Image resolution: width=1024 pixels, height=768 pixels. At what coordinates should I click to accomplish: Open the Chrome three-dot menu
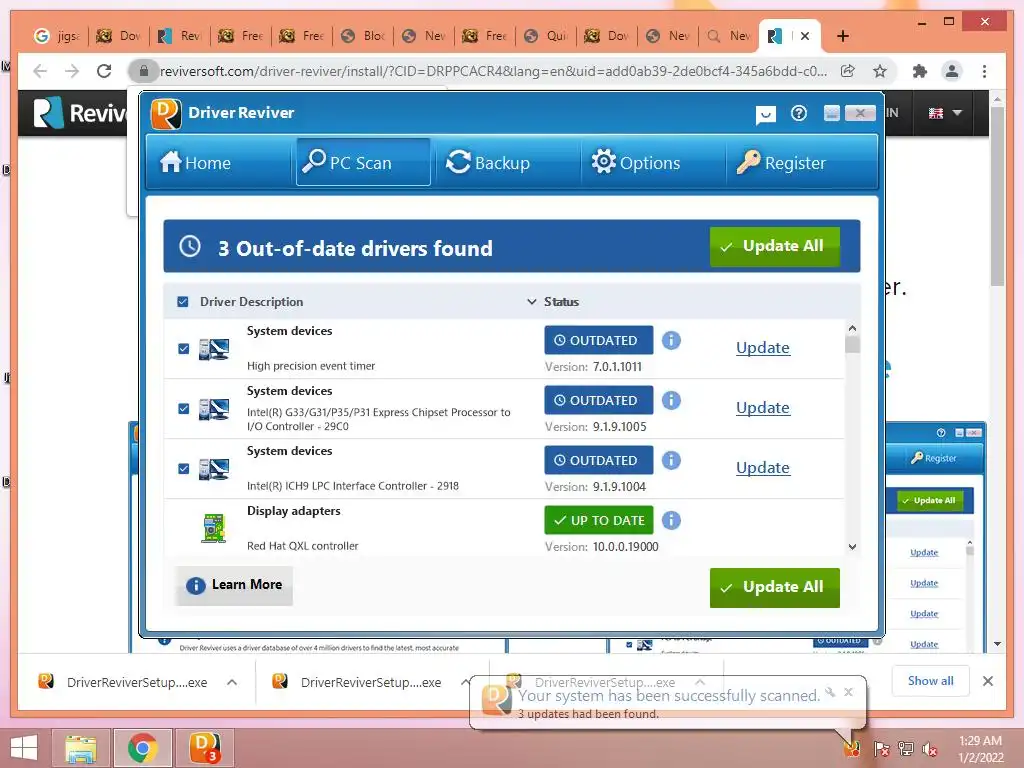pyautogui.click(x=984, y=71)
